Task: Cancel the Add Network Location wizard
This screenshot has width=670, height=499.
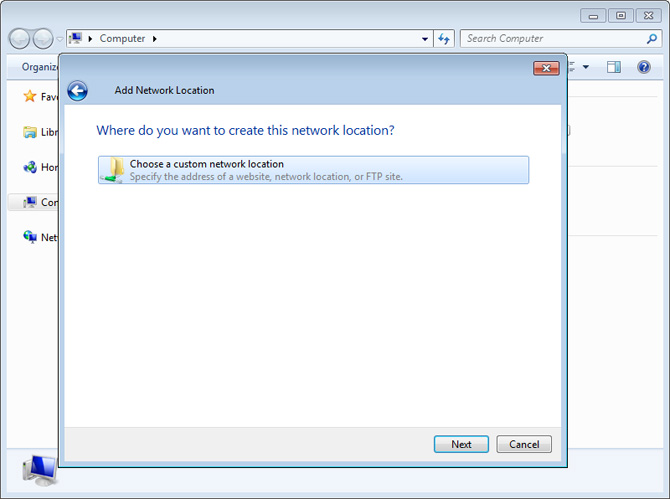Action: pos(524,444)
